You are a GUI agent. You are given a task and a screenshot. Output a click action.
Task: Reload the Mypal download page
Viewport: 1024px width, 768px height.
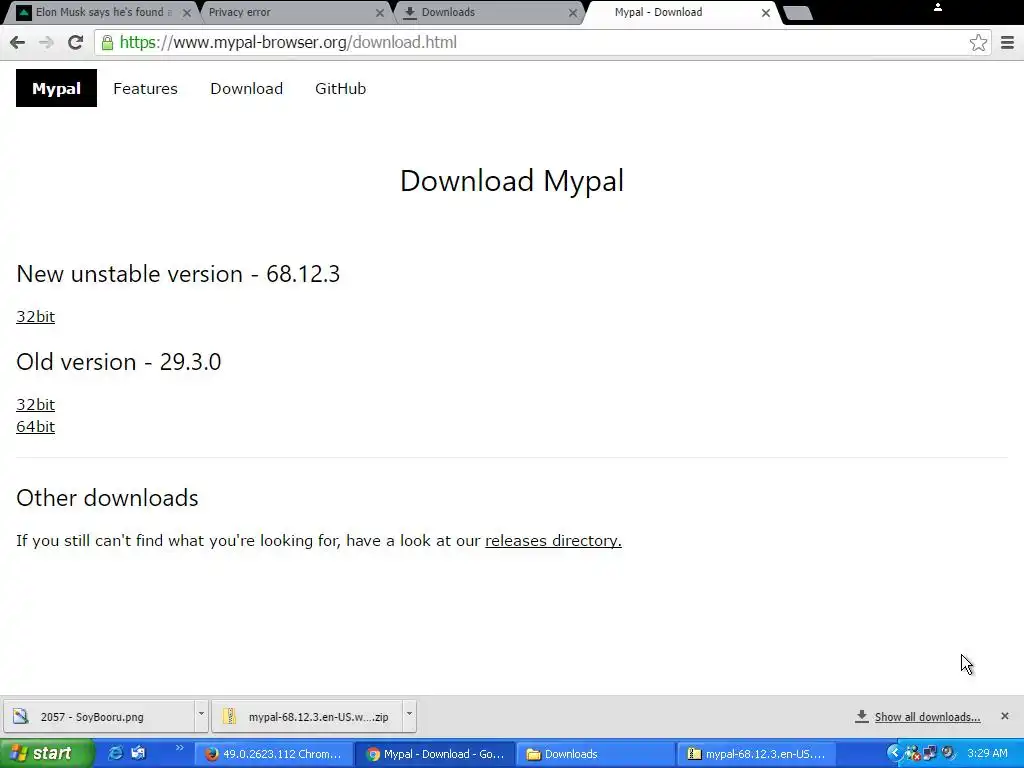point(75,42)
